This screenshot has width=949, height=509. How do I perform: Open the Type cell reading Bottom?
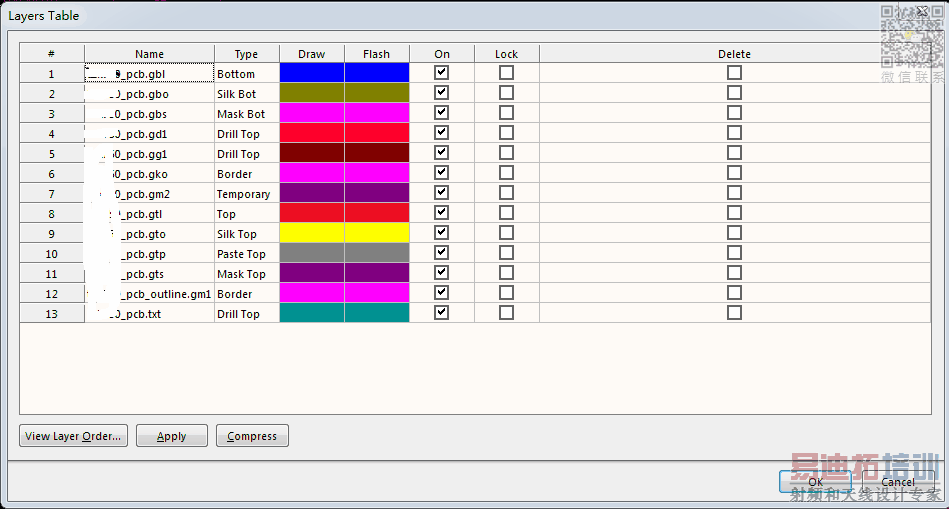247,74
